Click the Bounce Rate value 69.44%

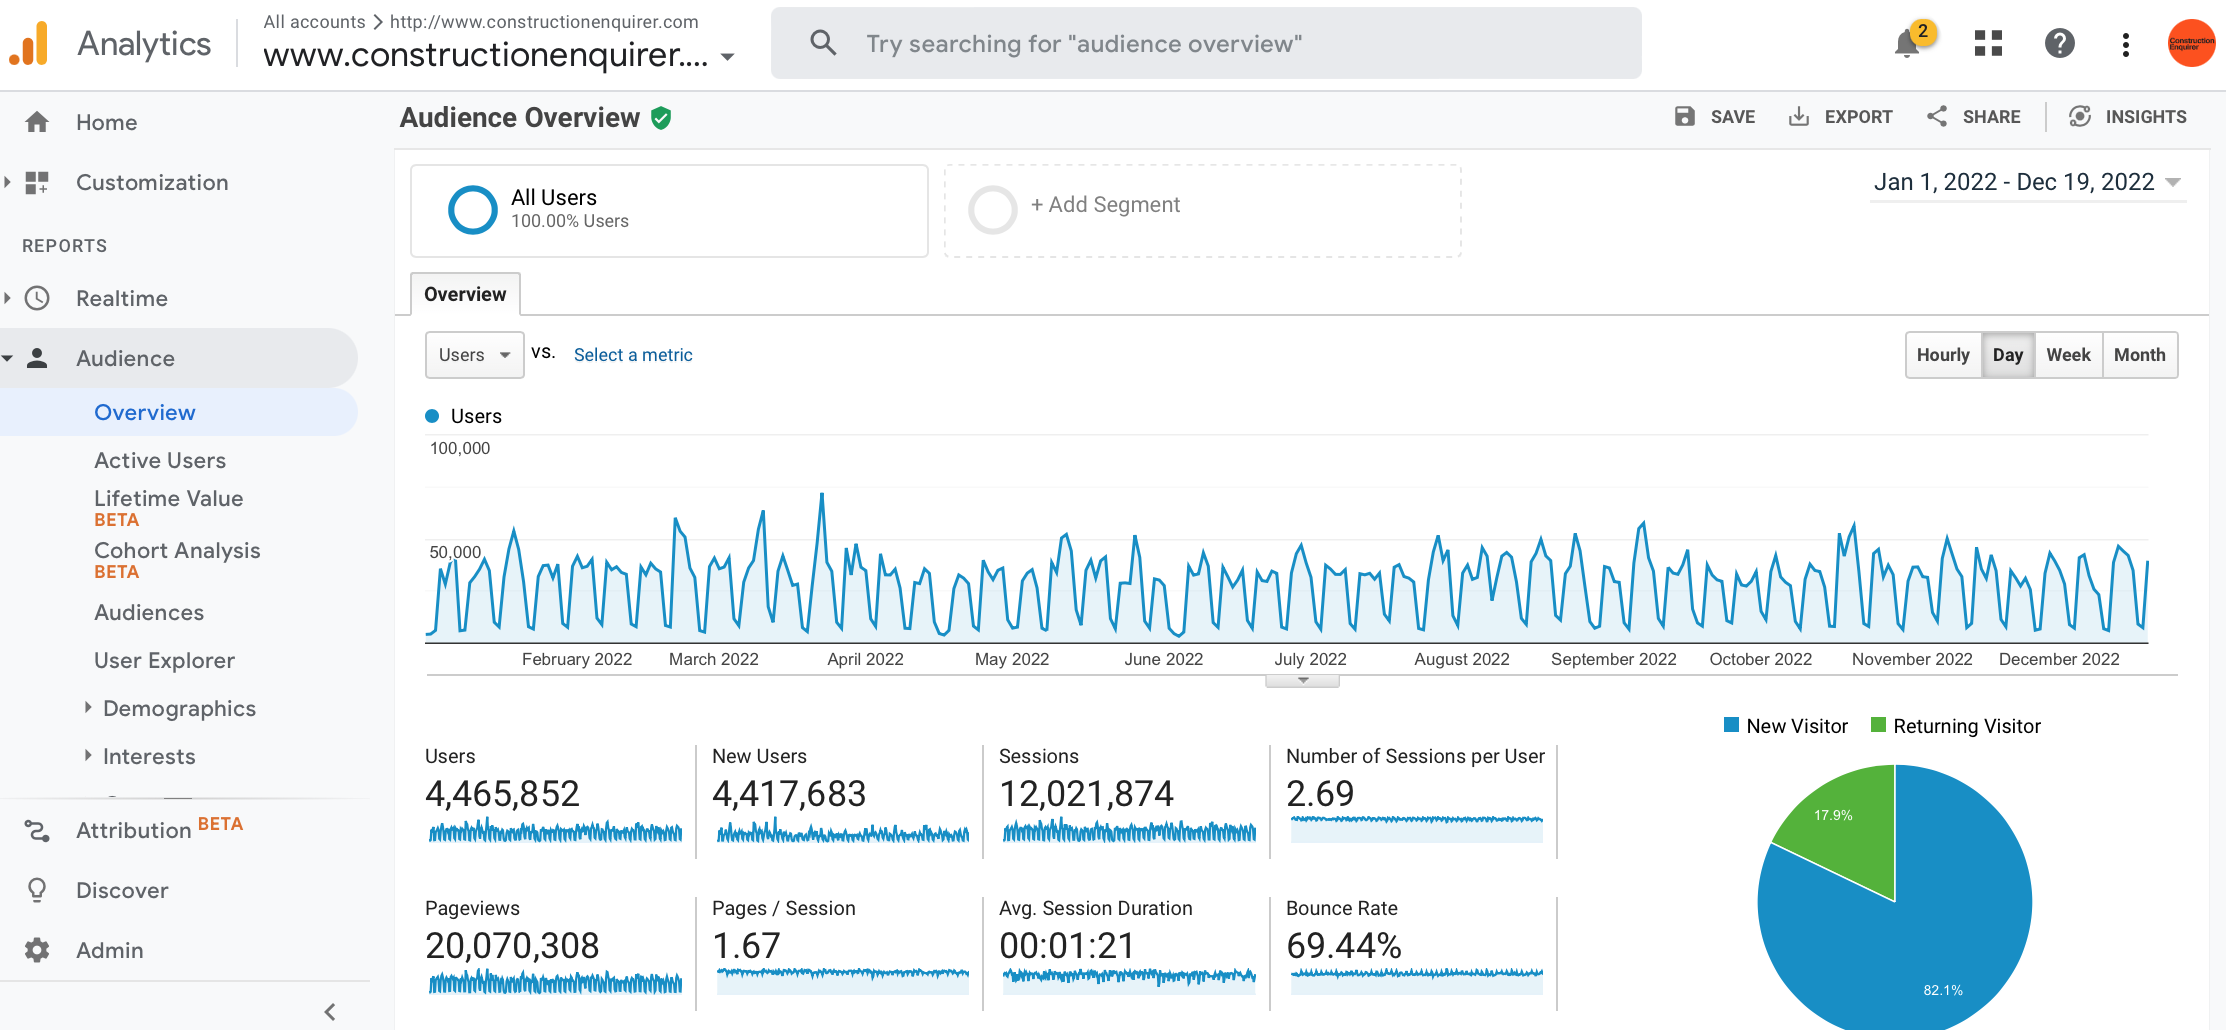pyautogui.click(x=1344, y=946)
